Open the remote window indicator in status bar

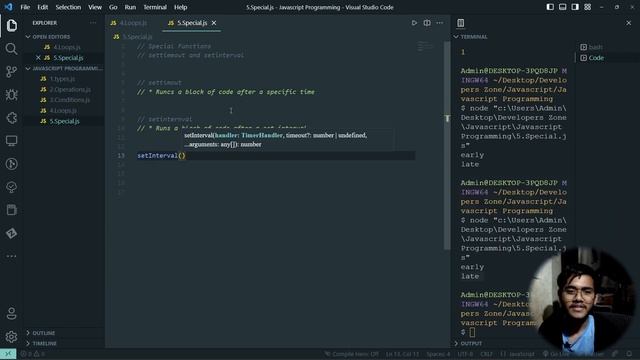click(x=8, y=354)
